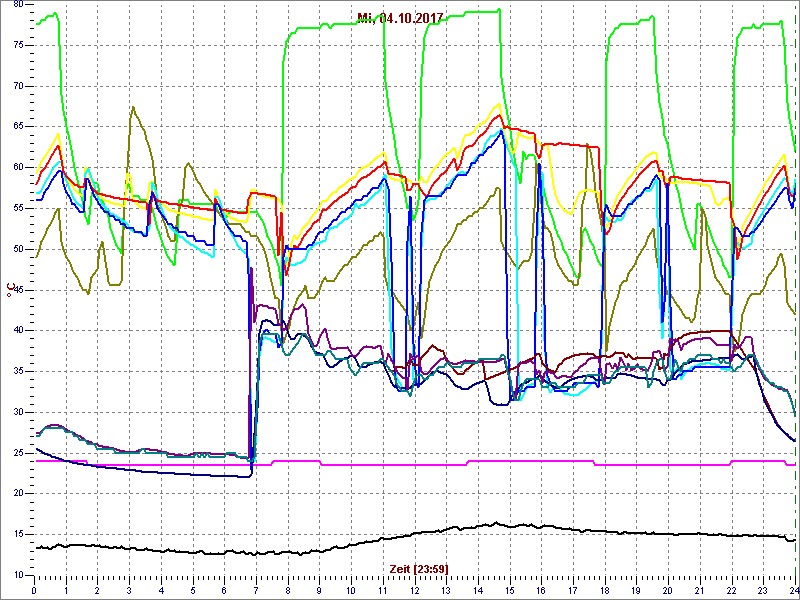Select hour 9 on the time axis
Screen dimensions: 800x600
[x=319, y=589]
